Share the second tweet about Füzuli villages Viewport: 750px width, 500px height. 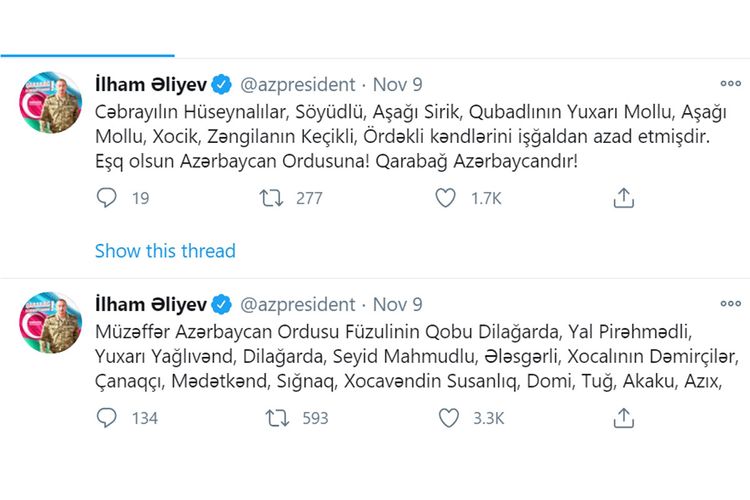point(623,418)
